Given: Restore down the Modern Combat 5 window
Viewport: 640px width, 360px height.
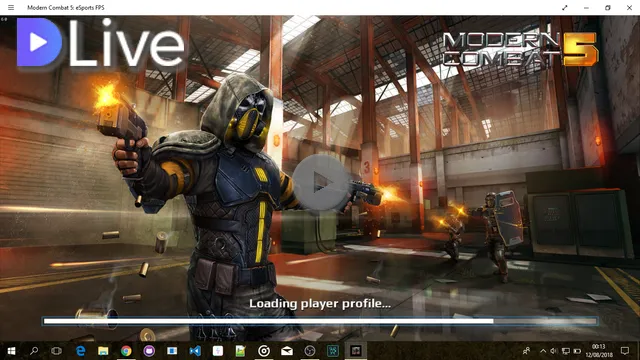Looking at the screenshot, I should pyautogui.click(x=608, y=7).
